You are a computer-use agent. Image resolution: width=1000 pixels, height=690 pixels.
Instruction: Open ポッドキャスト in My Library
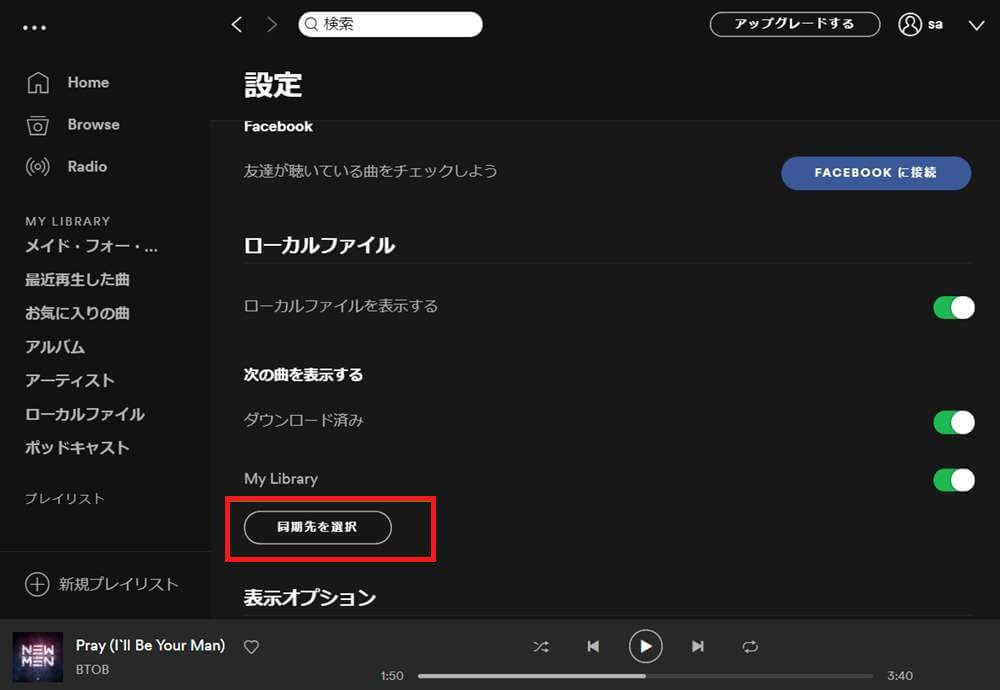(x=77, y=448)
